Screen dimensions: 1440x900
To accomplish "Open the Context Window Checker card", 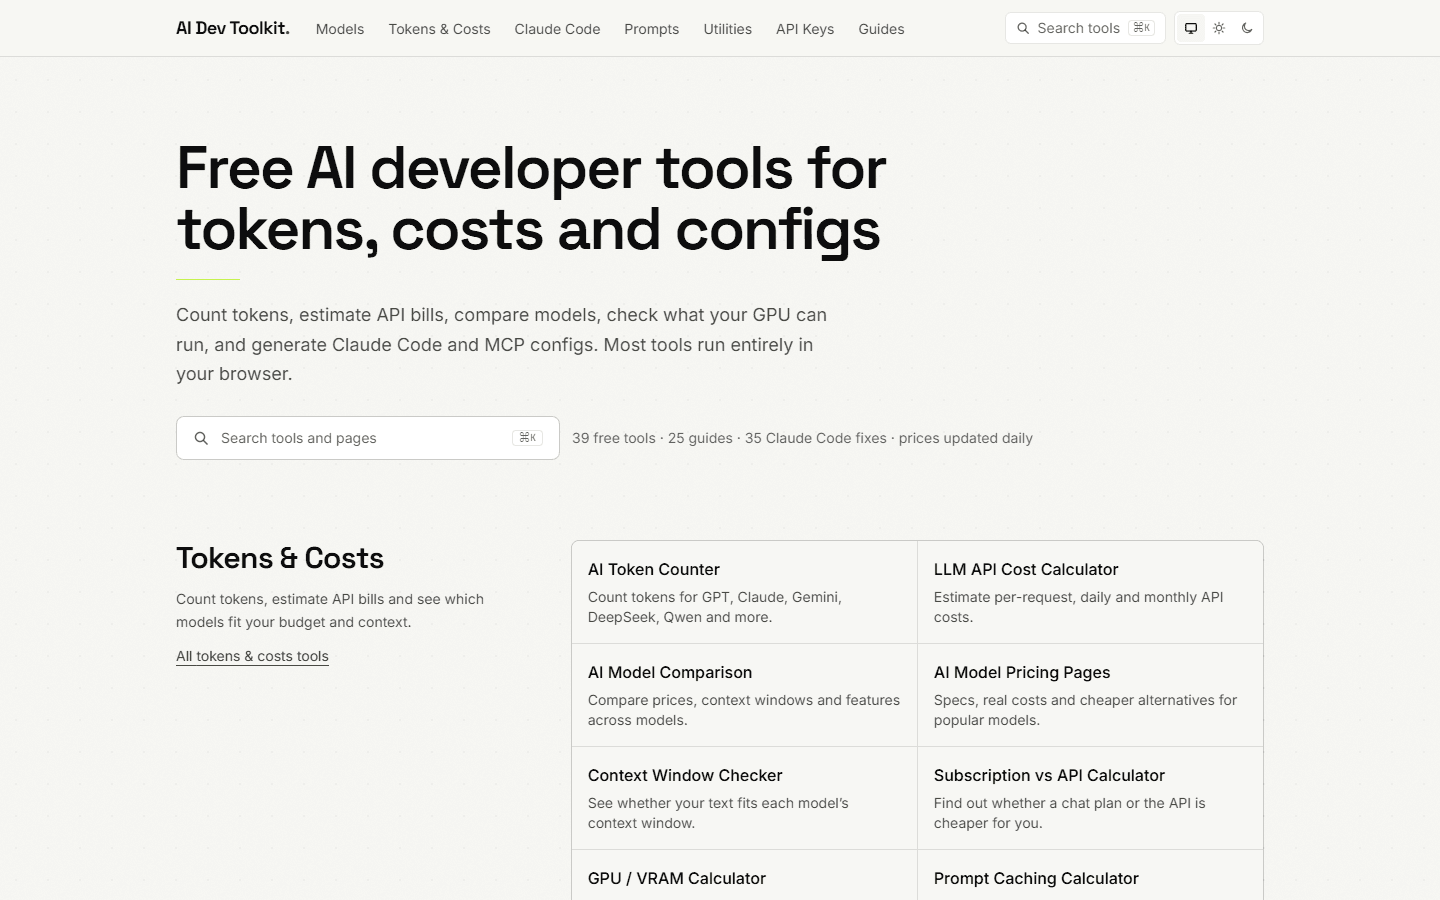I will coord(744,798).
